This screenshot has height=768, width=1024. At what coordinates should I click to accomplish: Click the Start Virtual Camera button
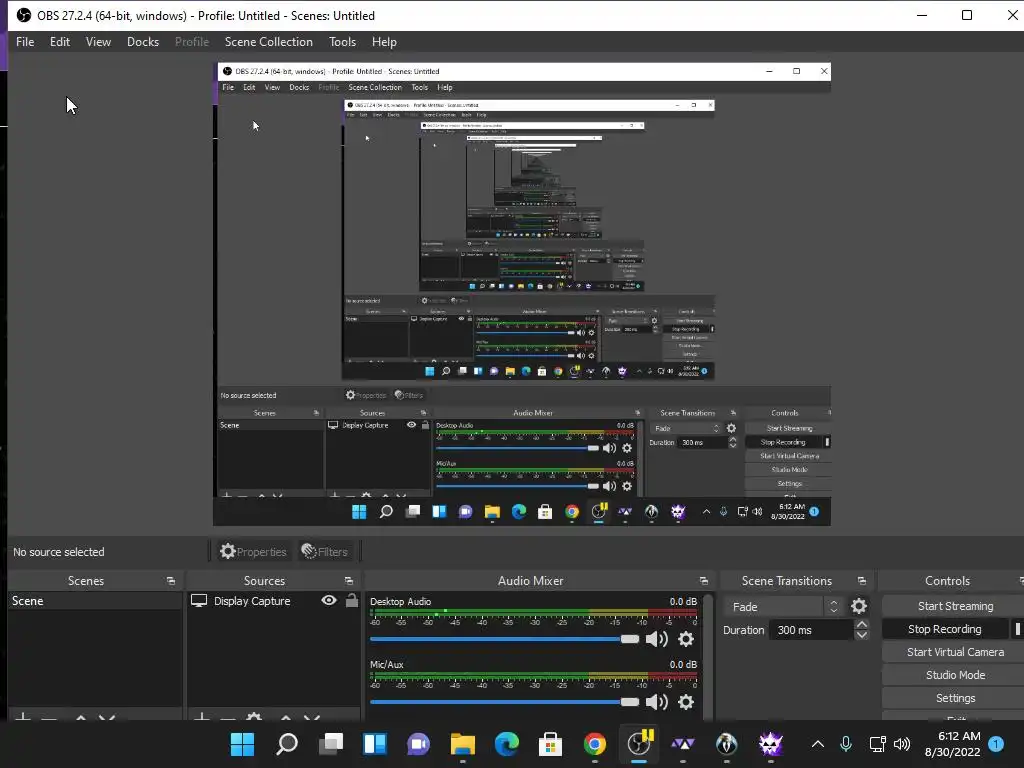[x=953, y=652]
